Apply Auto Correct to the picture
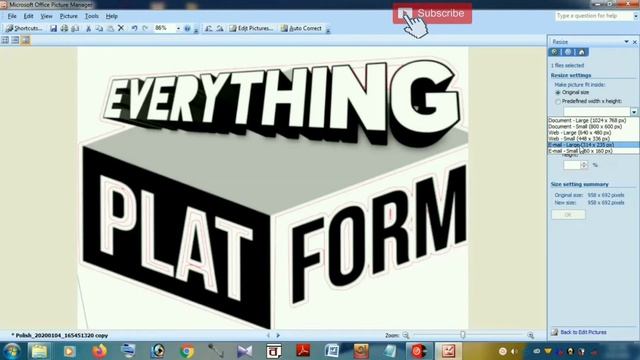 click(x=301, y=28)
